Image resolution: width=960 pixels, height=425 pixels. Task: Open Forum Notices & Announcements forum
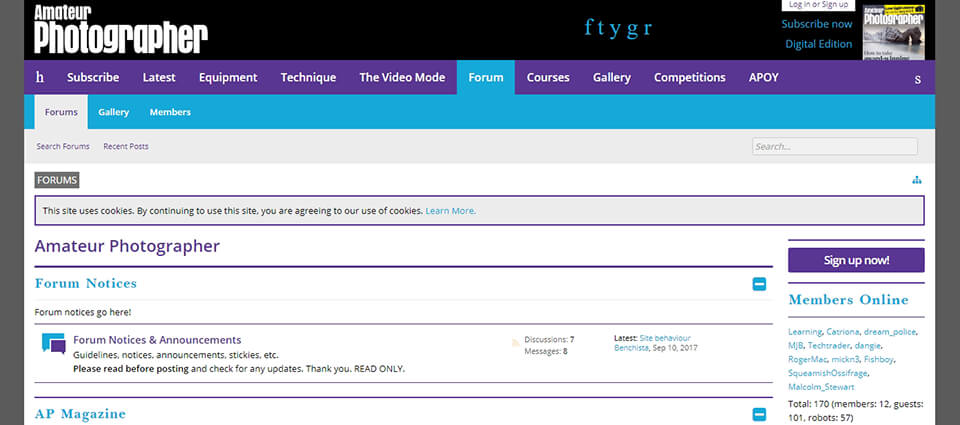(157, 340)
